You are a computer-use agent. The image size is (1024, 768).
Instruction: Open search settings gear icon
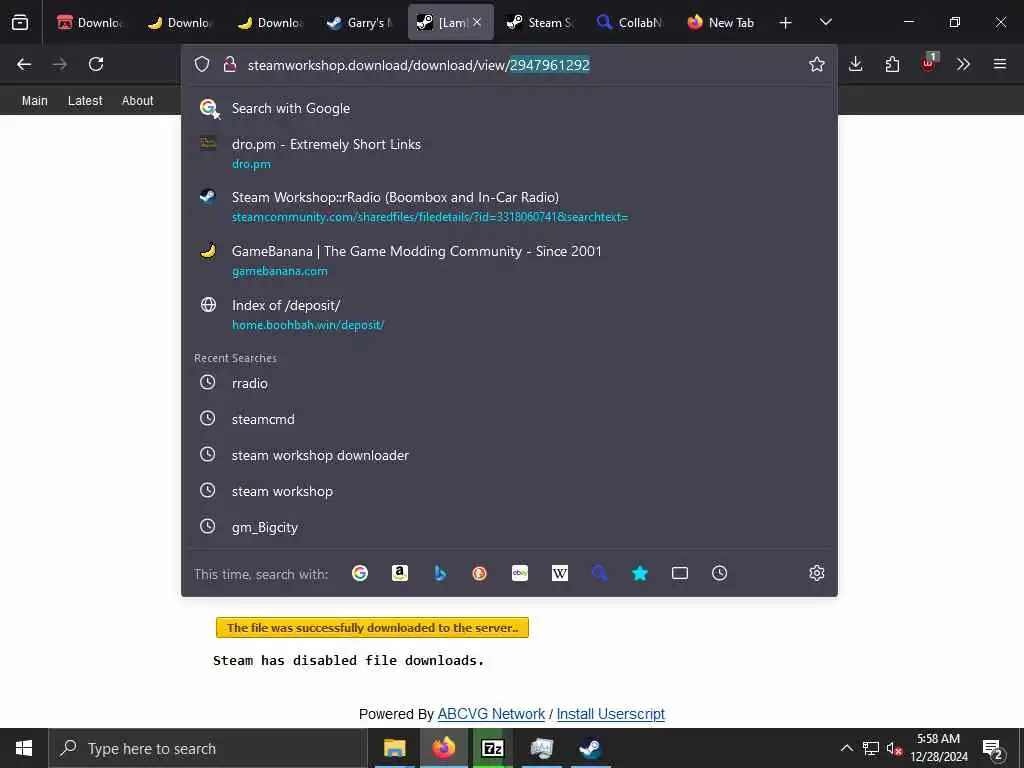click(x=816, y=573)
